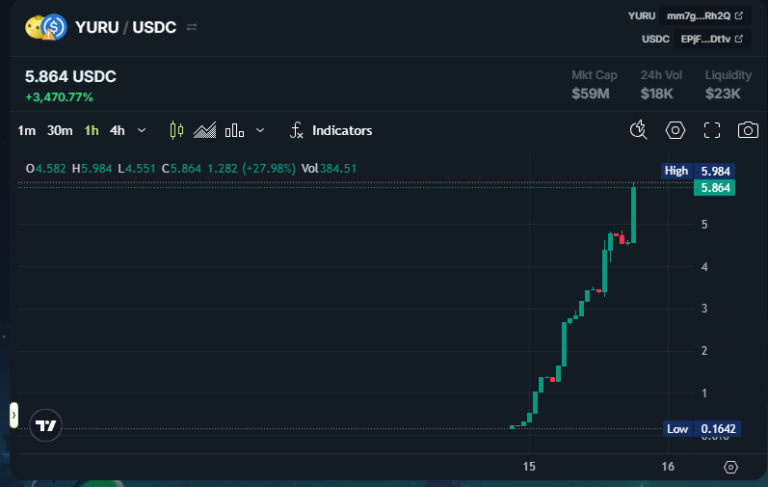
Task: Expand the chart style dropdown arrow
Action: 260,130
